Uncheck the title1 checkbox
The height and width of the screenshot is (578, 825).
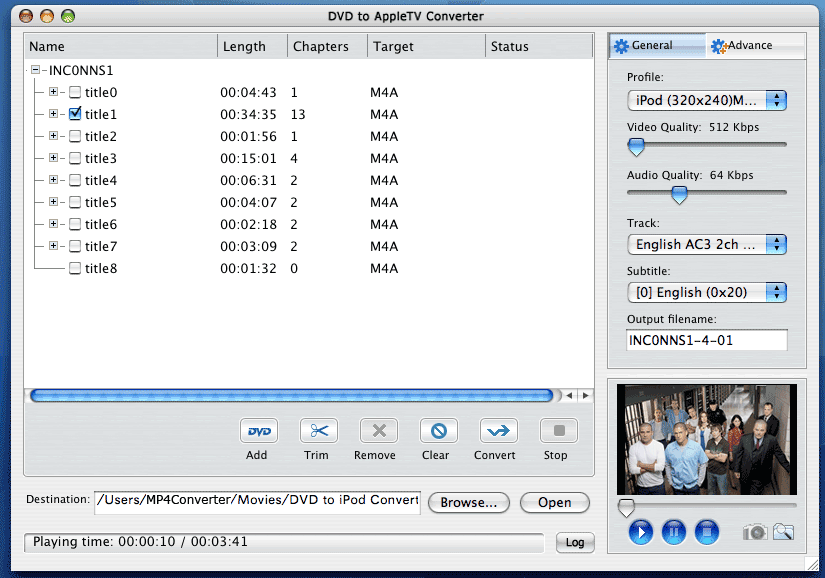point(75,114)
